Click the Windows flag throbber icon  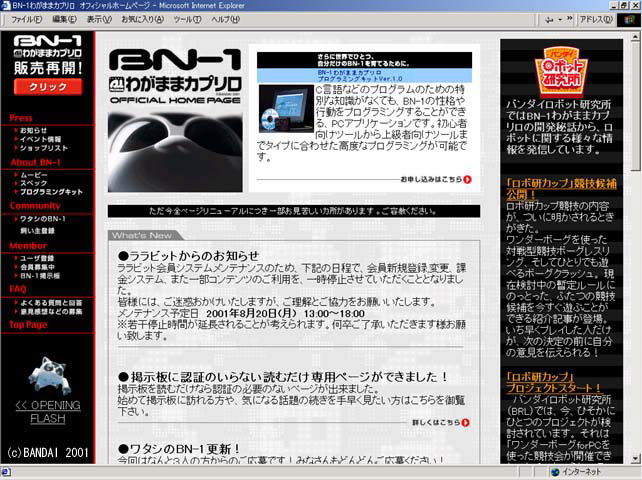pos(629,20)
